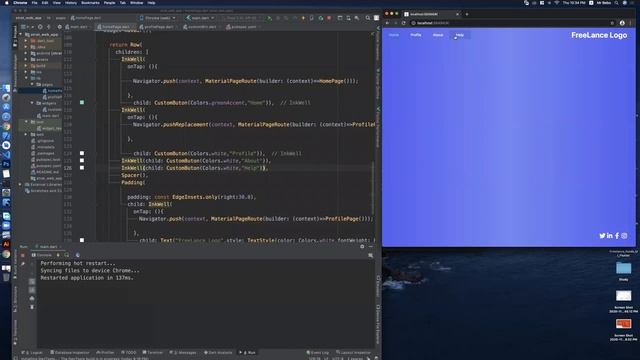The image size is (640, 360).
Task: Trigger Flutter hot reload lightning icon
Action: pyautogui.click(x=303, y=18)
